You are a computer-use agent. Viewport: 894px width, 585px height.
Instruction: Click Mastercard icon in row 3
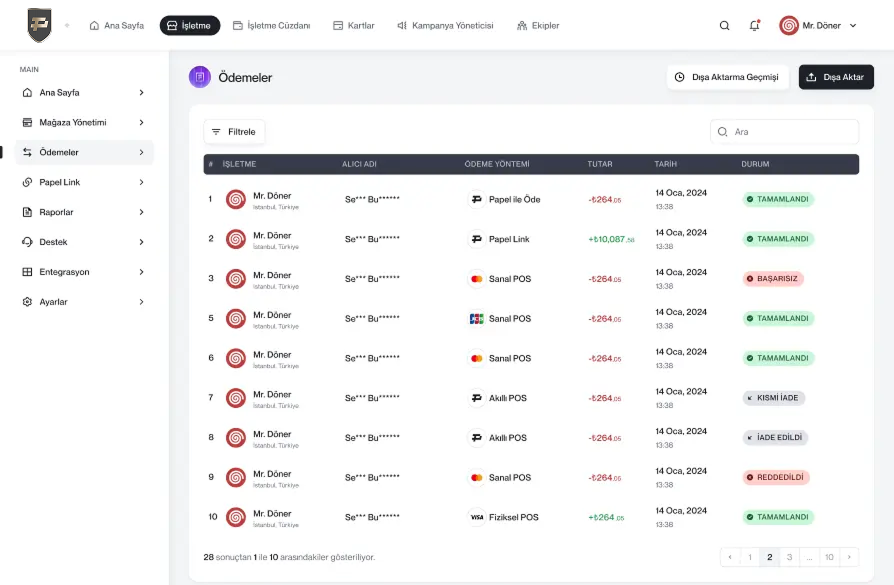[476, 279]
